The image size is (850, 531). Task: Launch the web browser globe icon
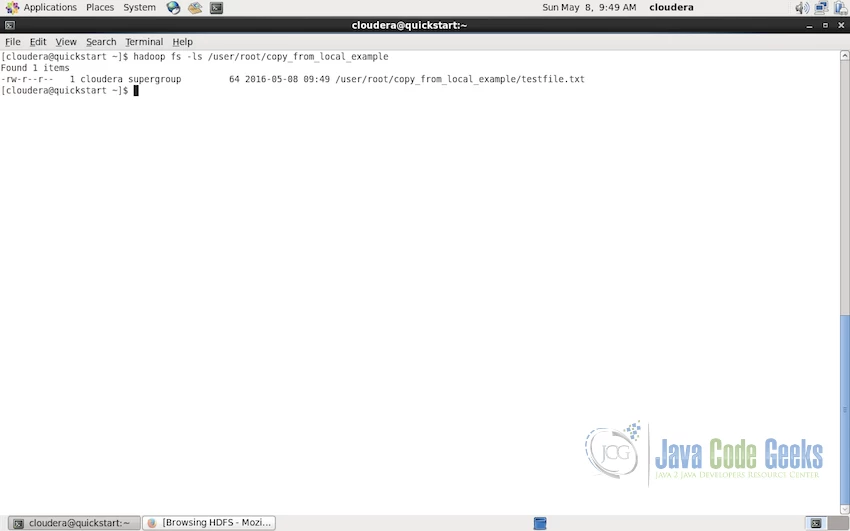click(173, 8)
